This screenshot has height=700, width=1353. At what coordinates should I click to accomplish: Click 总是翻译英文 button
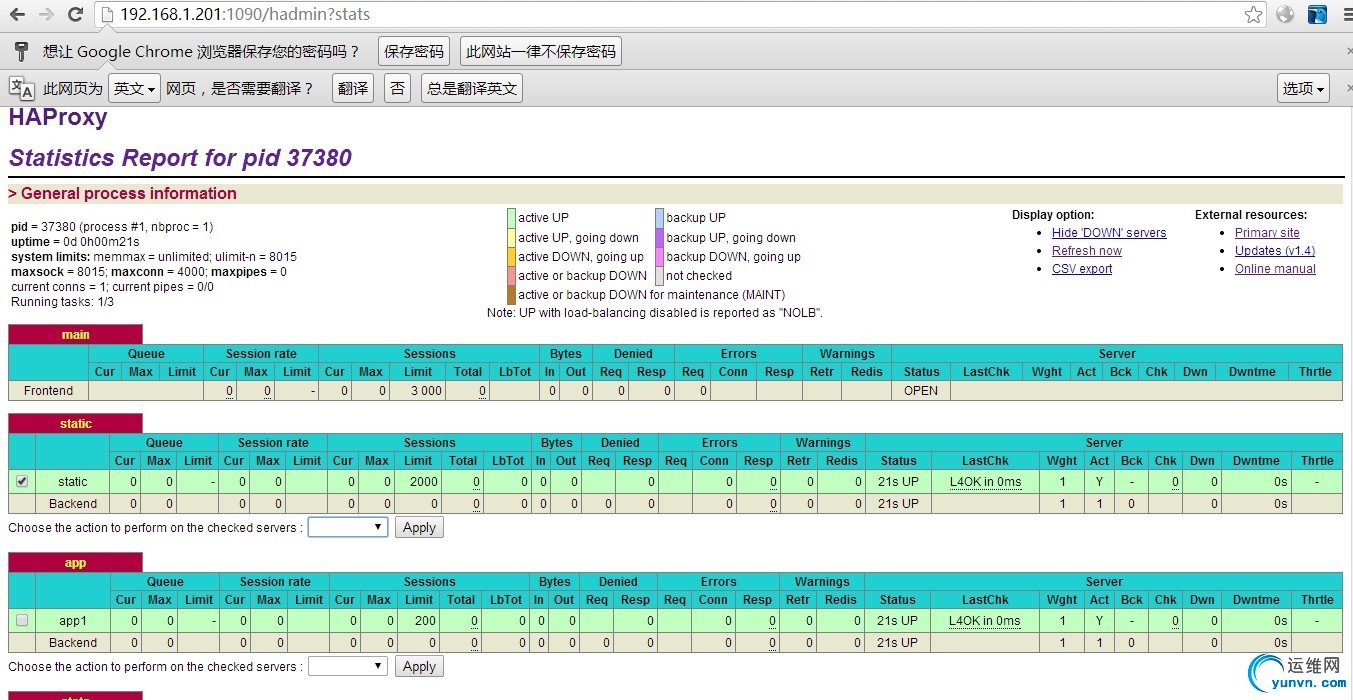(472, 88)
